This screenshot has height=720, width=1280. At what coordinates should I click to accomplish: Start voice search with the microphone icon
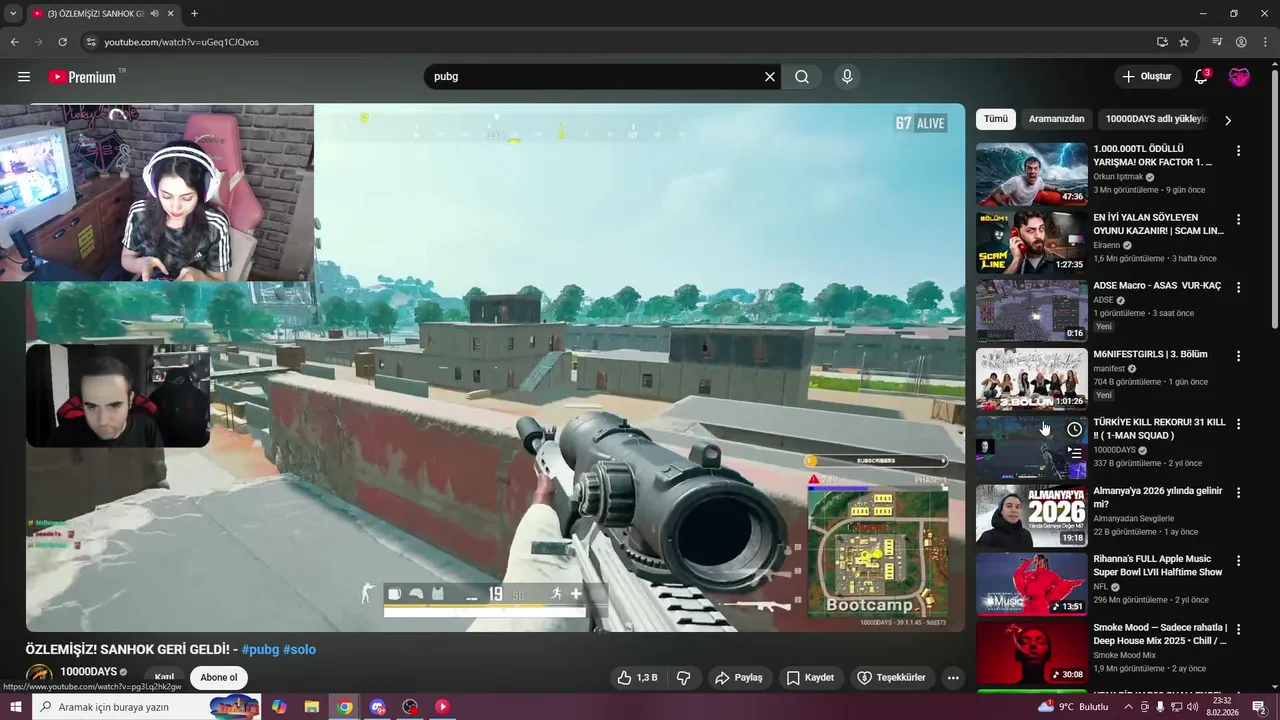pos(847,76)
